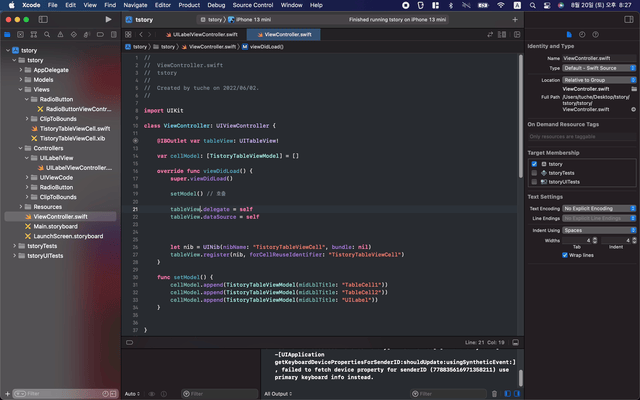This screenshot has height=400, width=640.
Task: Open the Text Encoding dropdown
Action: coord(599,209)
